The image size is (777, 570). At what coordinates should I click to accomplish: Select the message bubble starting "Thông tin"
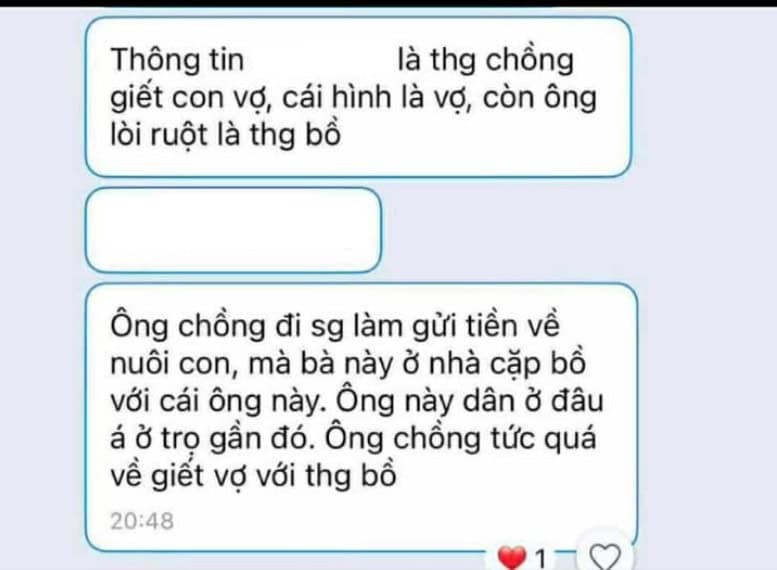(x=358, y=97)
